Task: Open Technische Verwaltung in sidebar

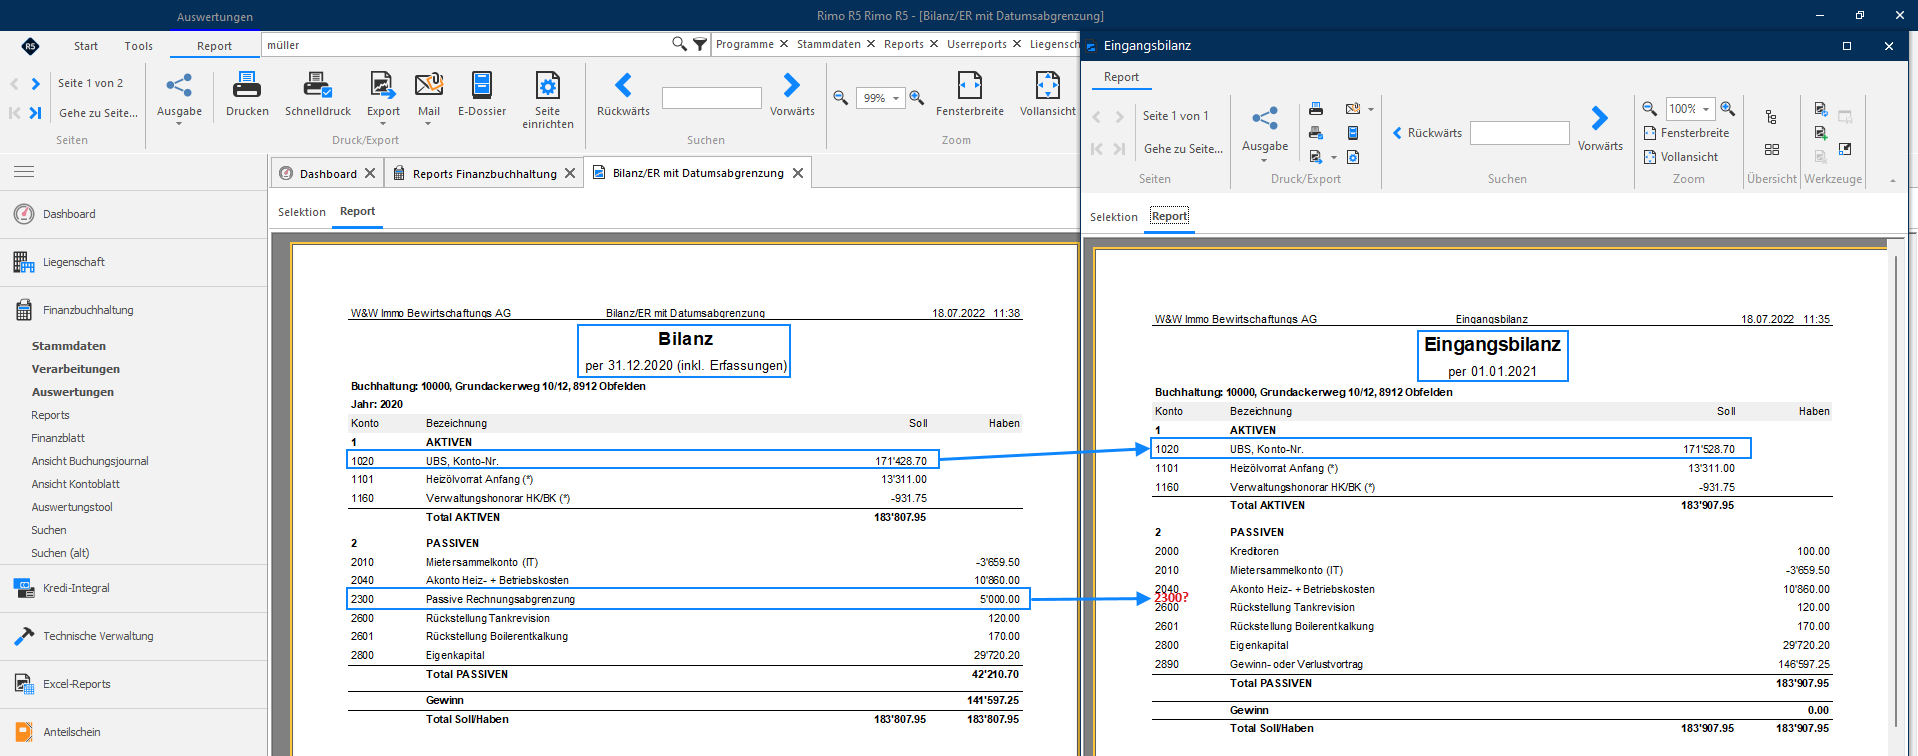Action: click(98, 636)
